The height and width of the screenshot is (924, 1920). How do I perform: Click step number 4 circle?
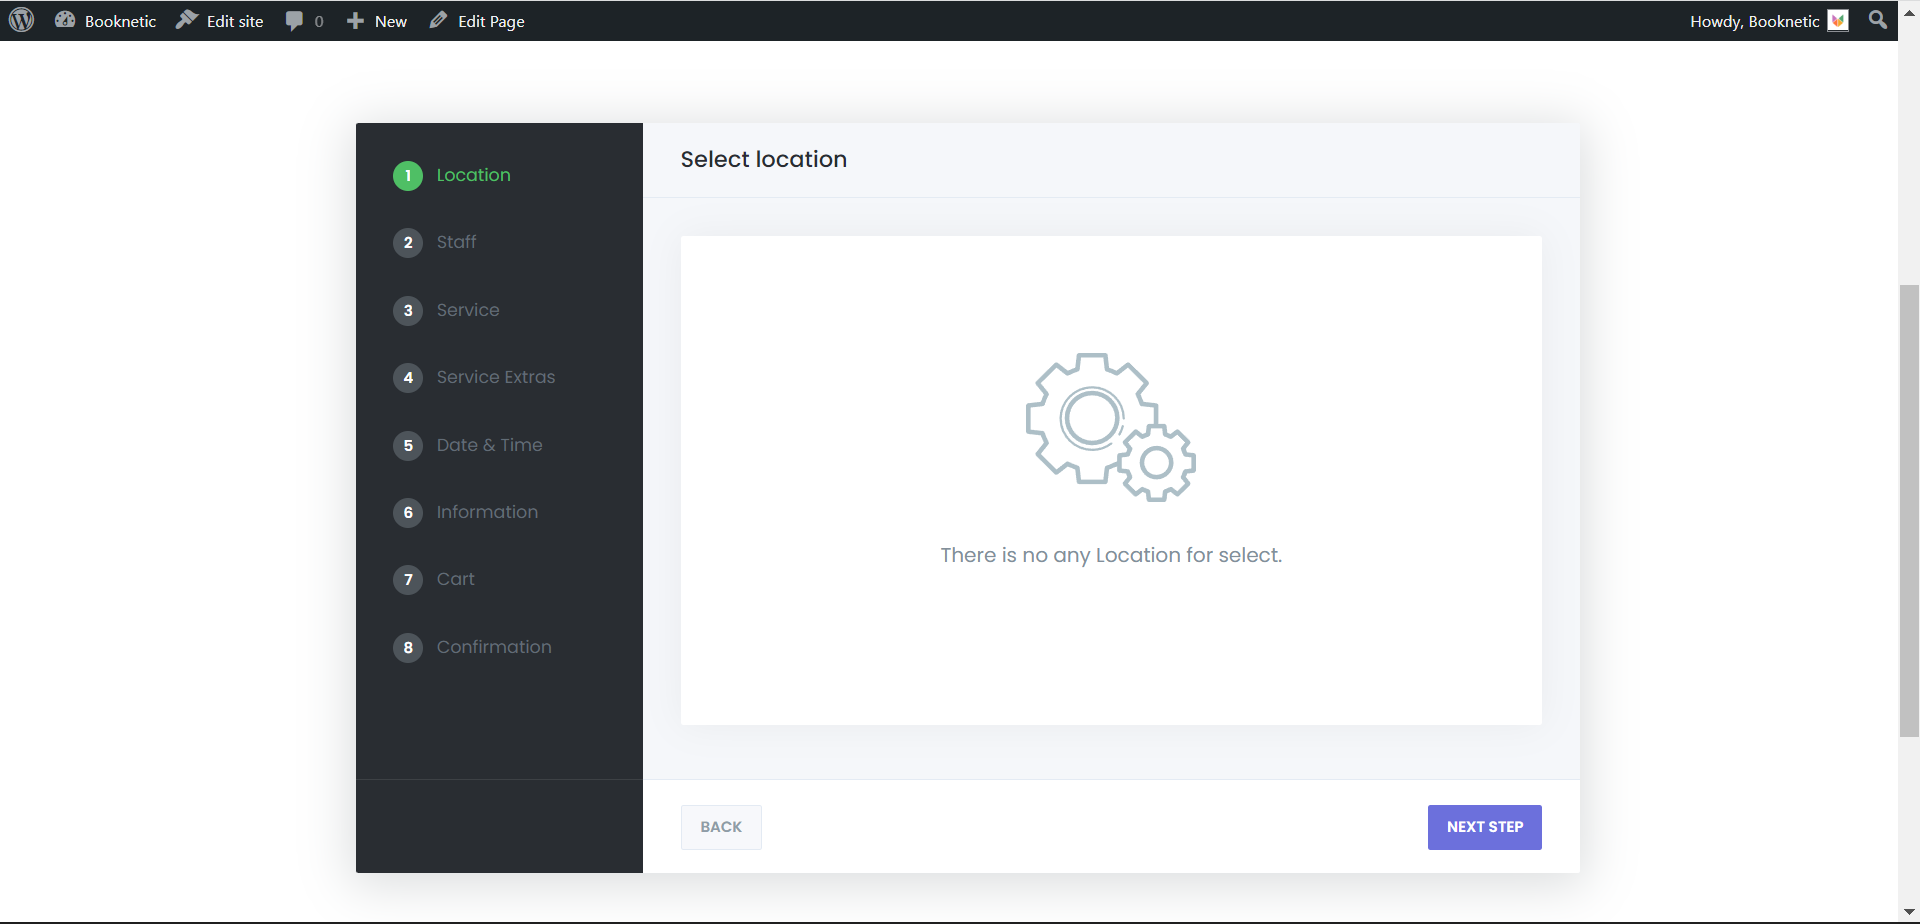click(408, 378)
